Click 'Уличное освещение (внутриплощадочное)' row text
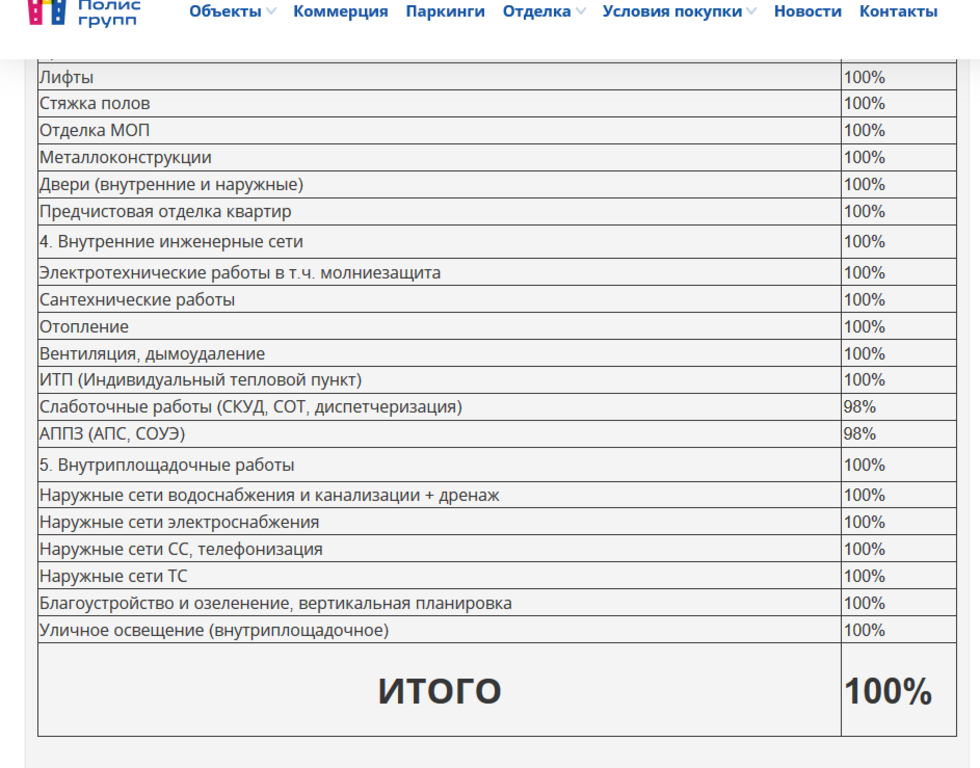980x768 pixels. (x=214, y=630)
